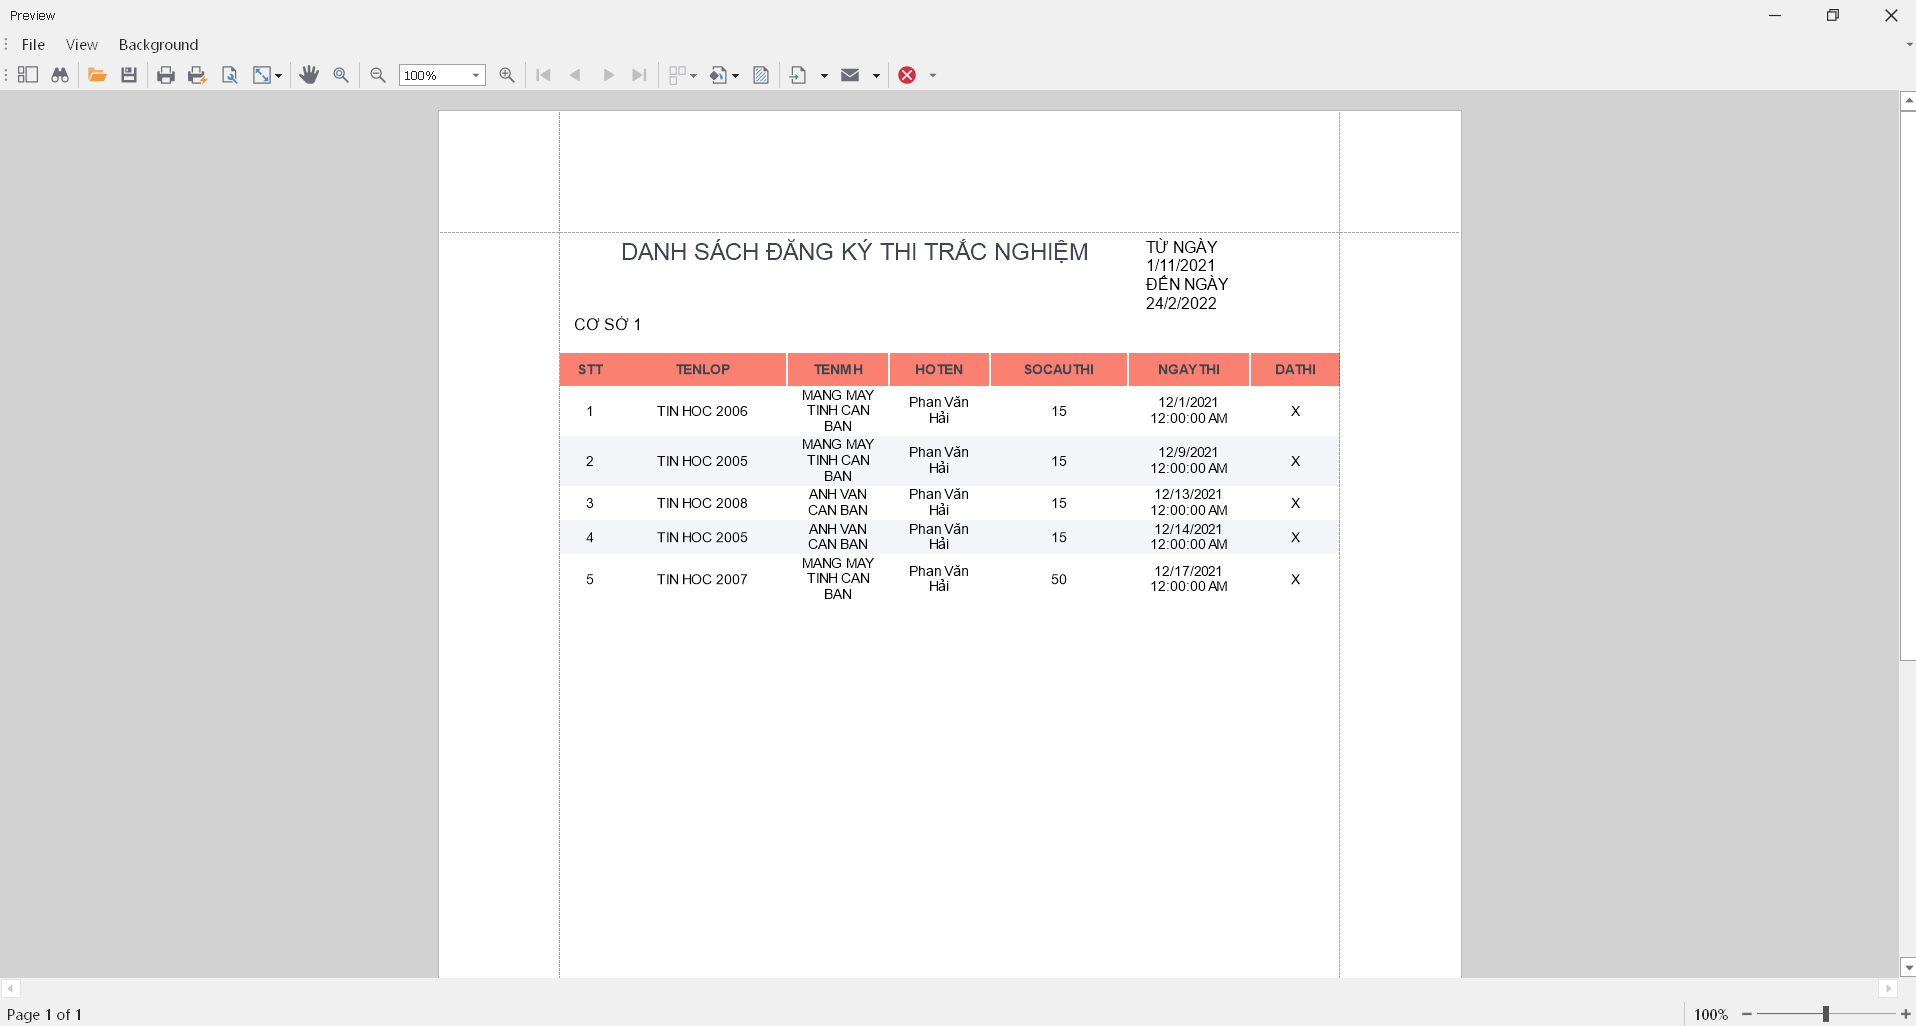The image size is (1916, 1026).
Task: Open the File menu
Action: [33, 44]
